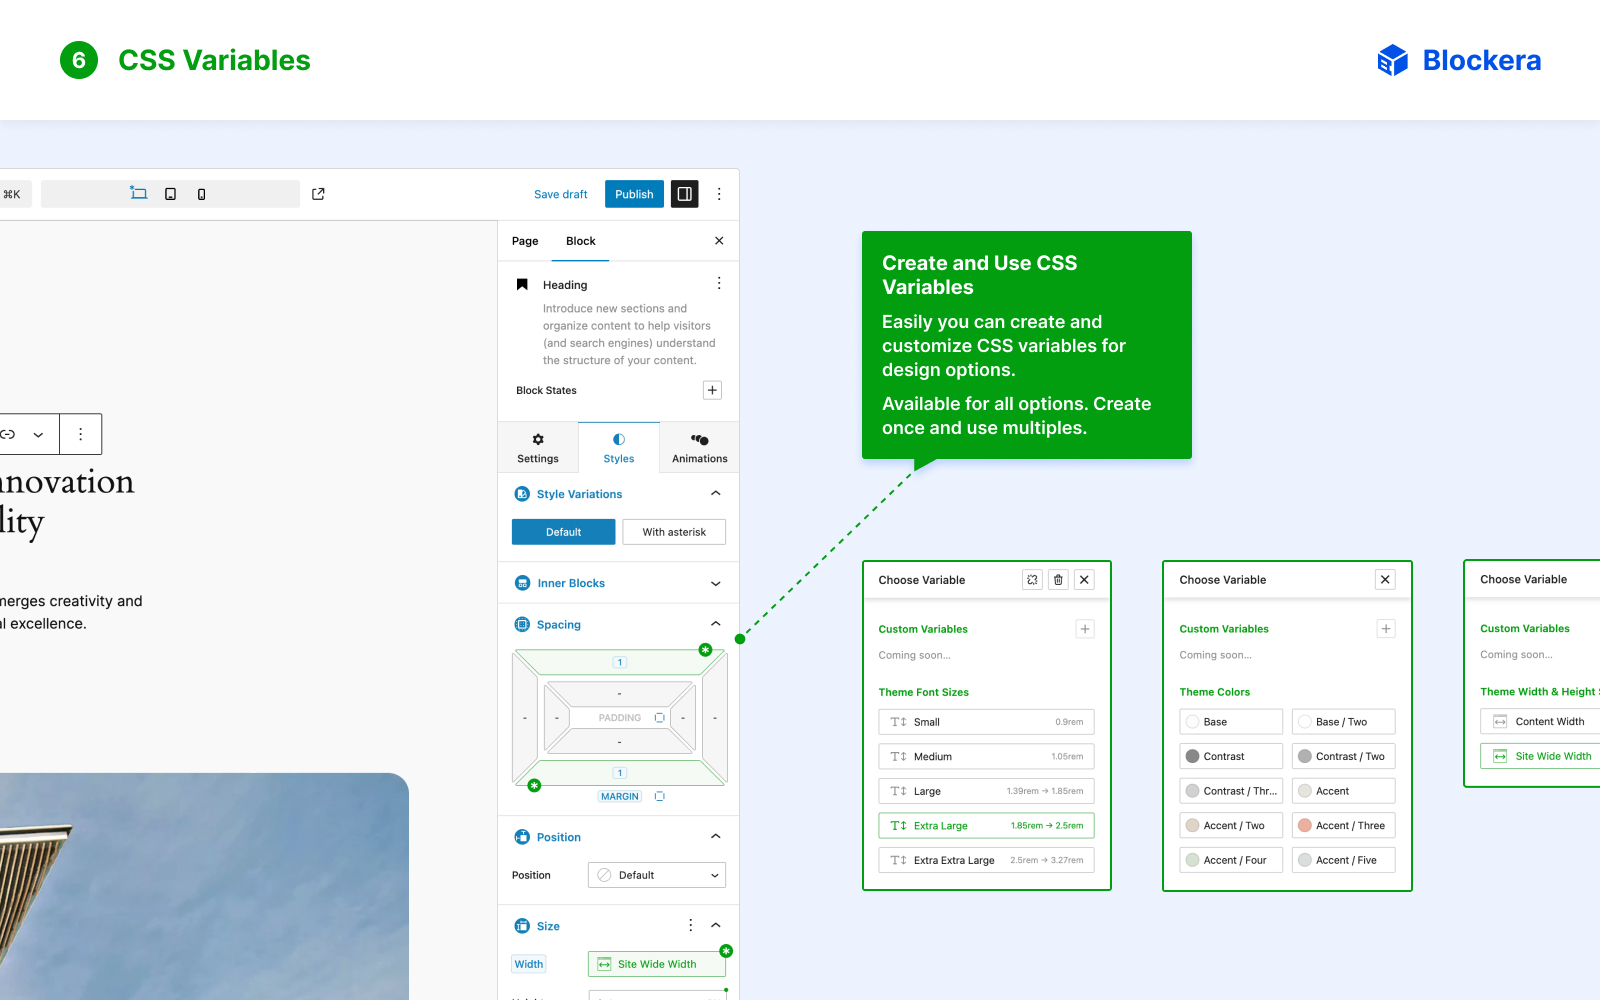Select the tablet preview device icon

coord(170,194)
